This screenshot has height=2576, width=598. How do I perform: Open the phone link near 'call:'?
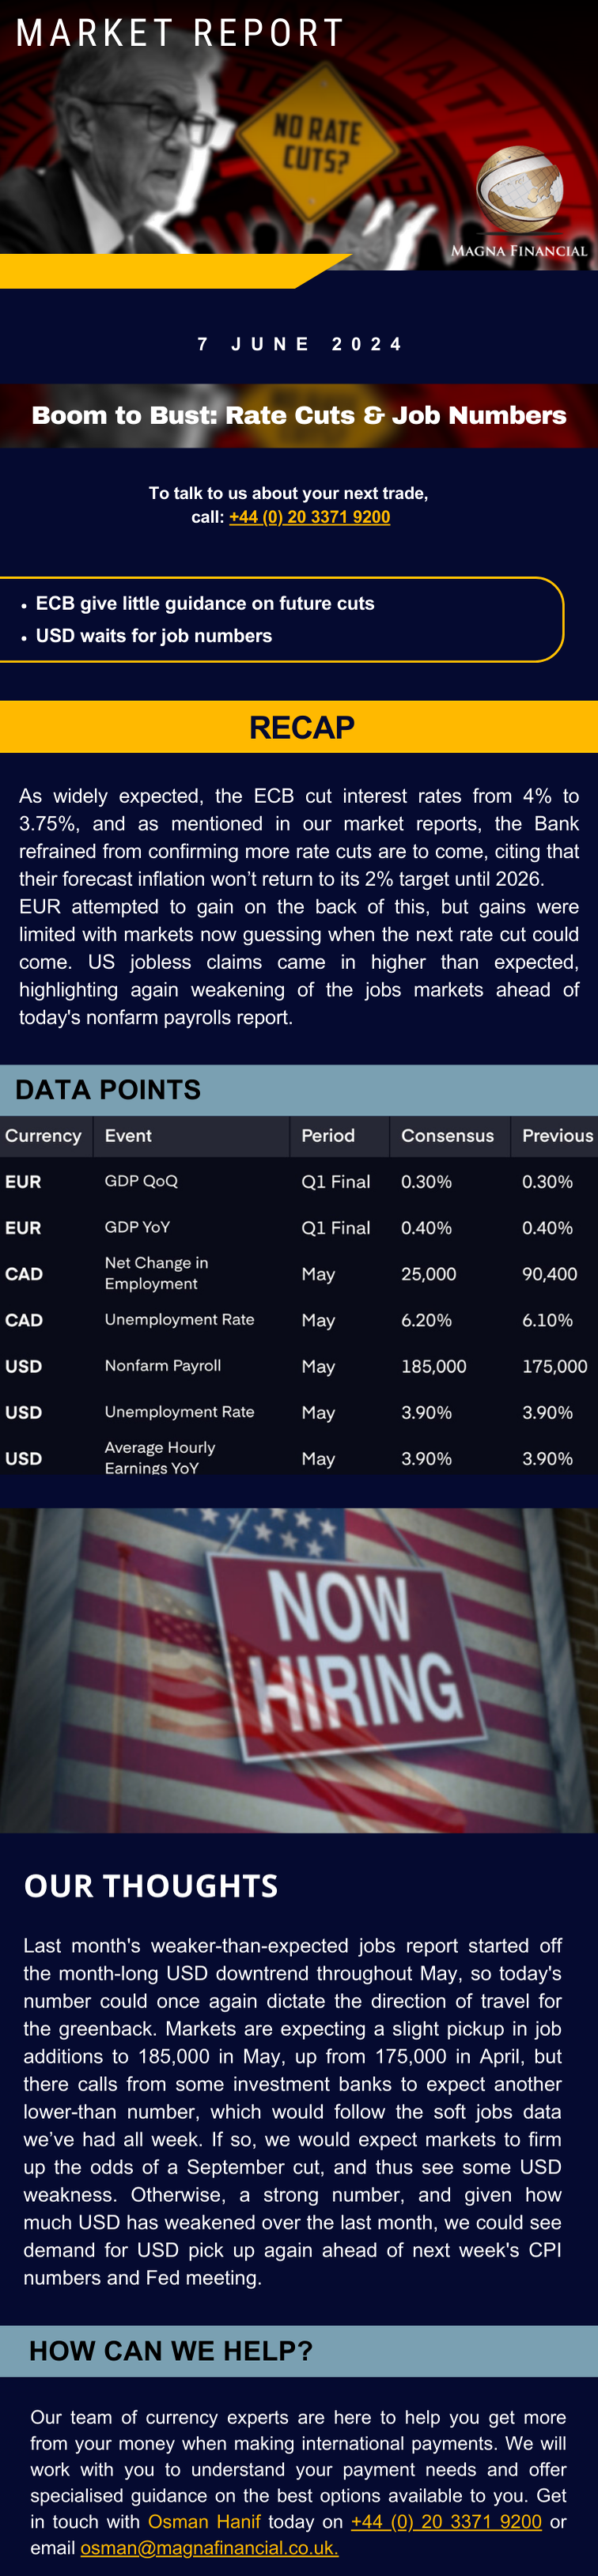pos(309,517)
